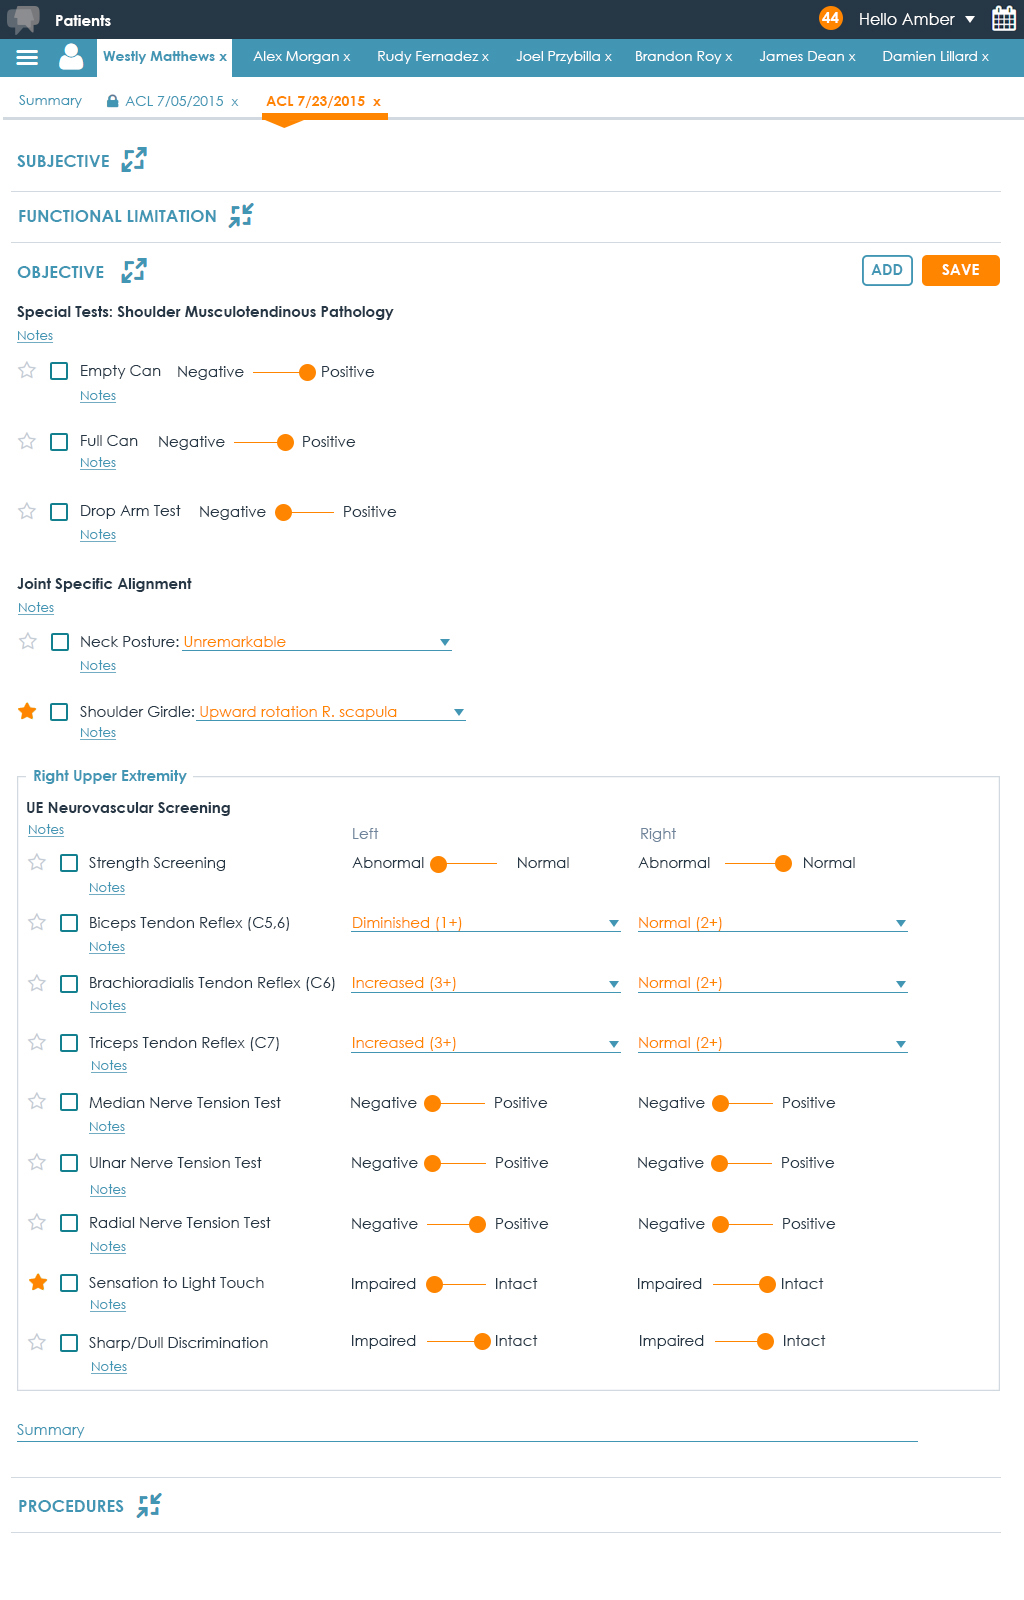Close the ACL 7/23/2015 visit tab
1024x1600 pixels.
[x=377, y=102]
